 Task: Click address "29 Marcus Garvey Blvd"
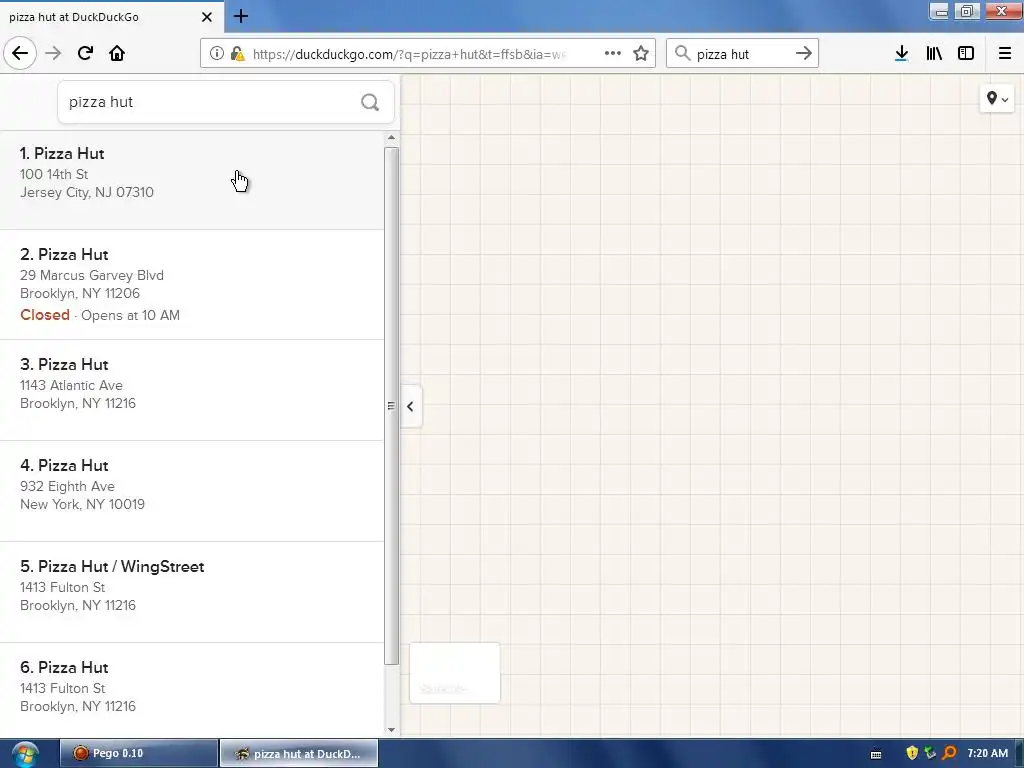[x=91, y=276]
